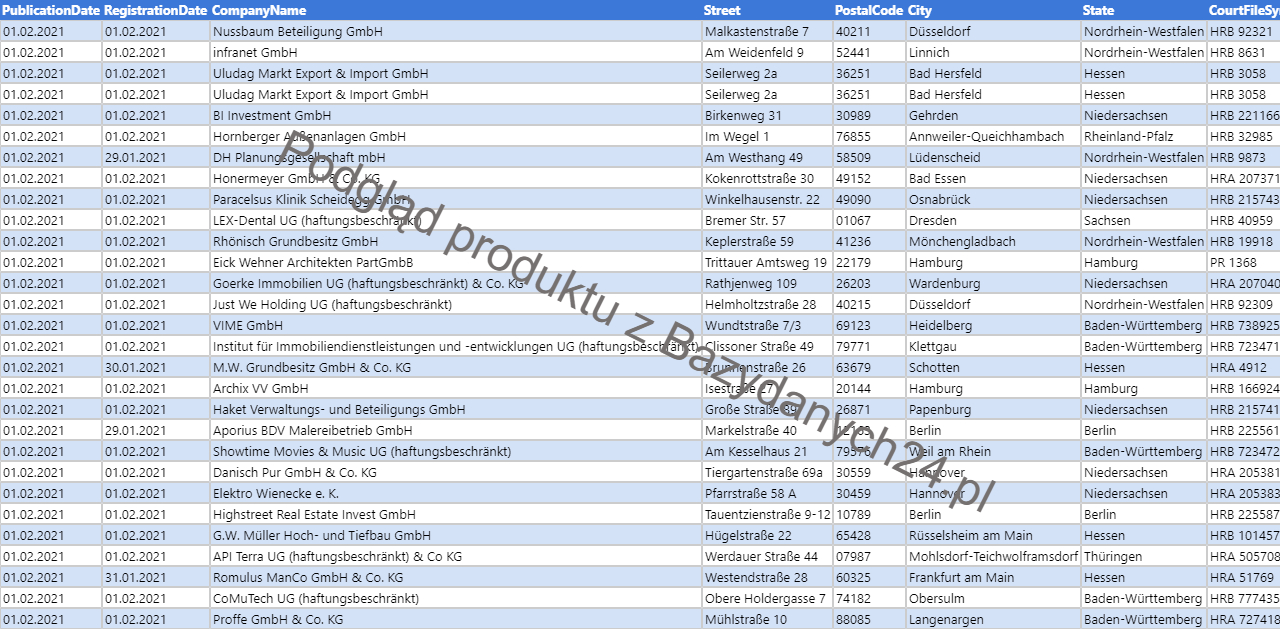Click street cell Bremer Str. 57
The width and height of the screenshot is (1280, 630).
(x=767, y=220)
